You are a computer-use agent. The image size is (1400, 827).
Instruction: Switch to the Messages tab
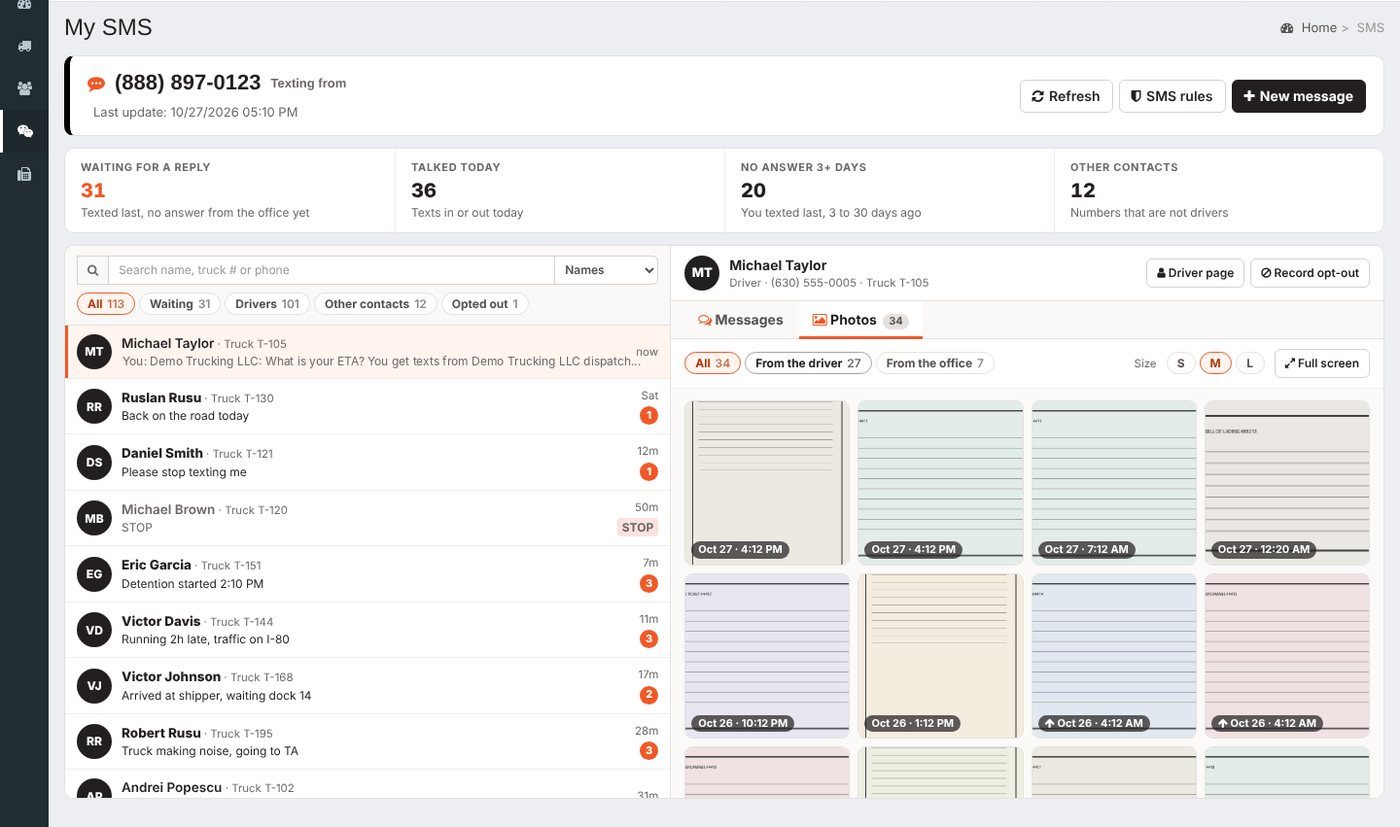point(740,320)
